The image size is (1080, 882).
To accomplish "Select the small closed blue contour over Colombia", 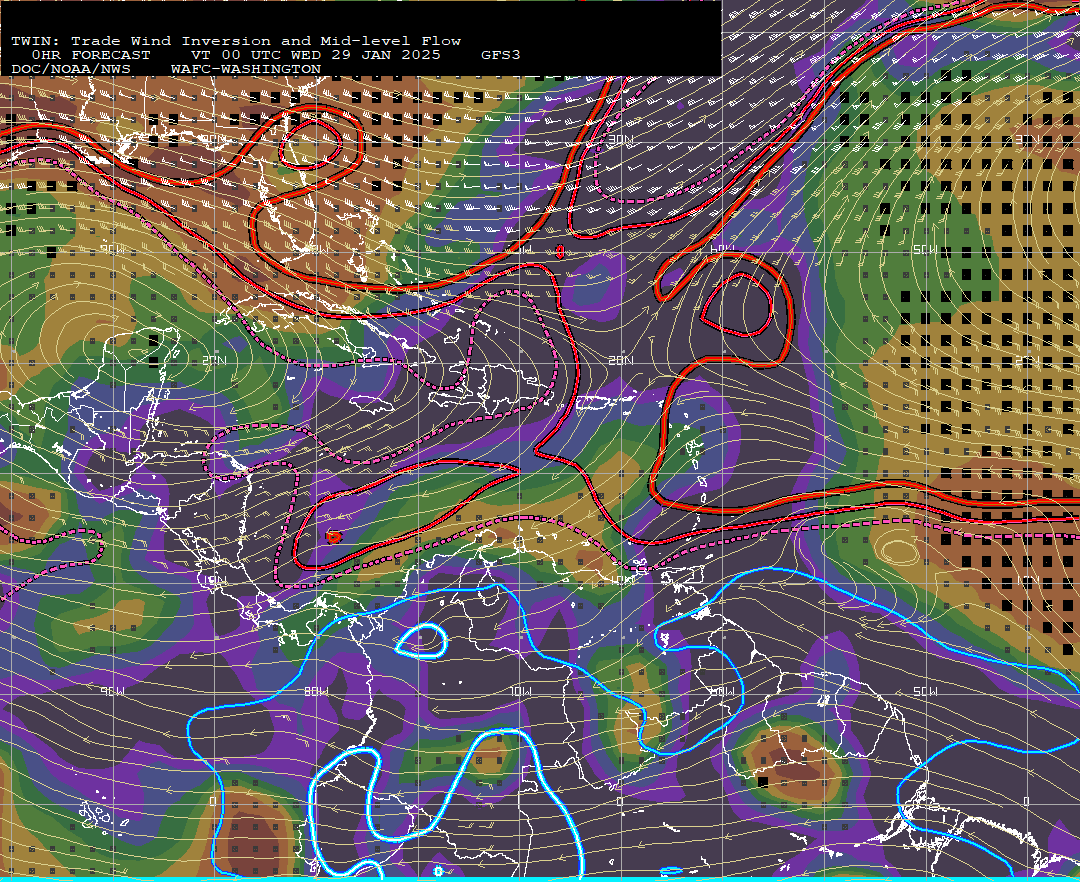I will (422, 641).
